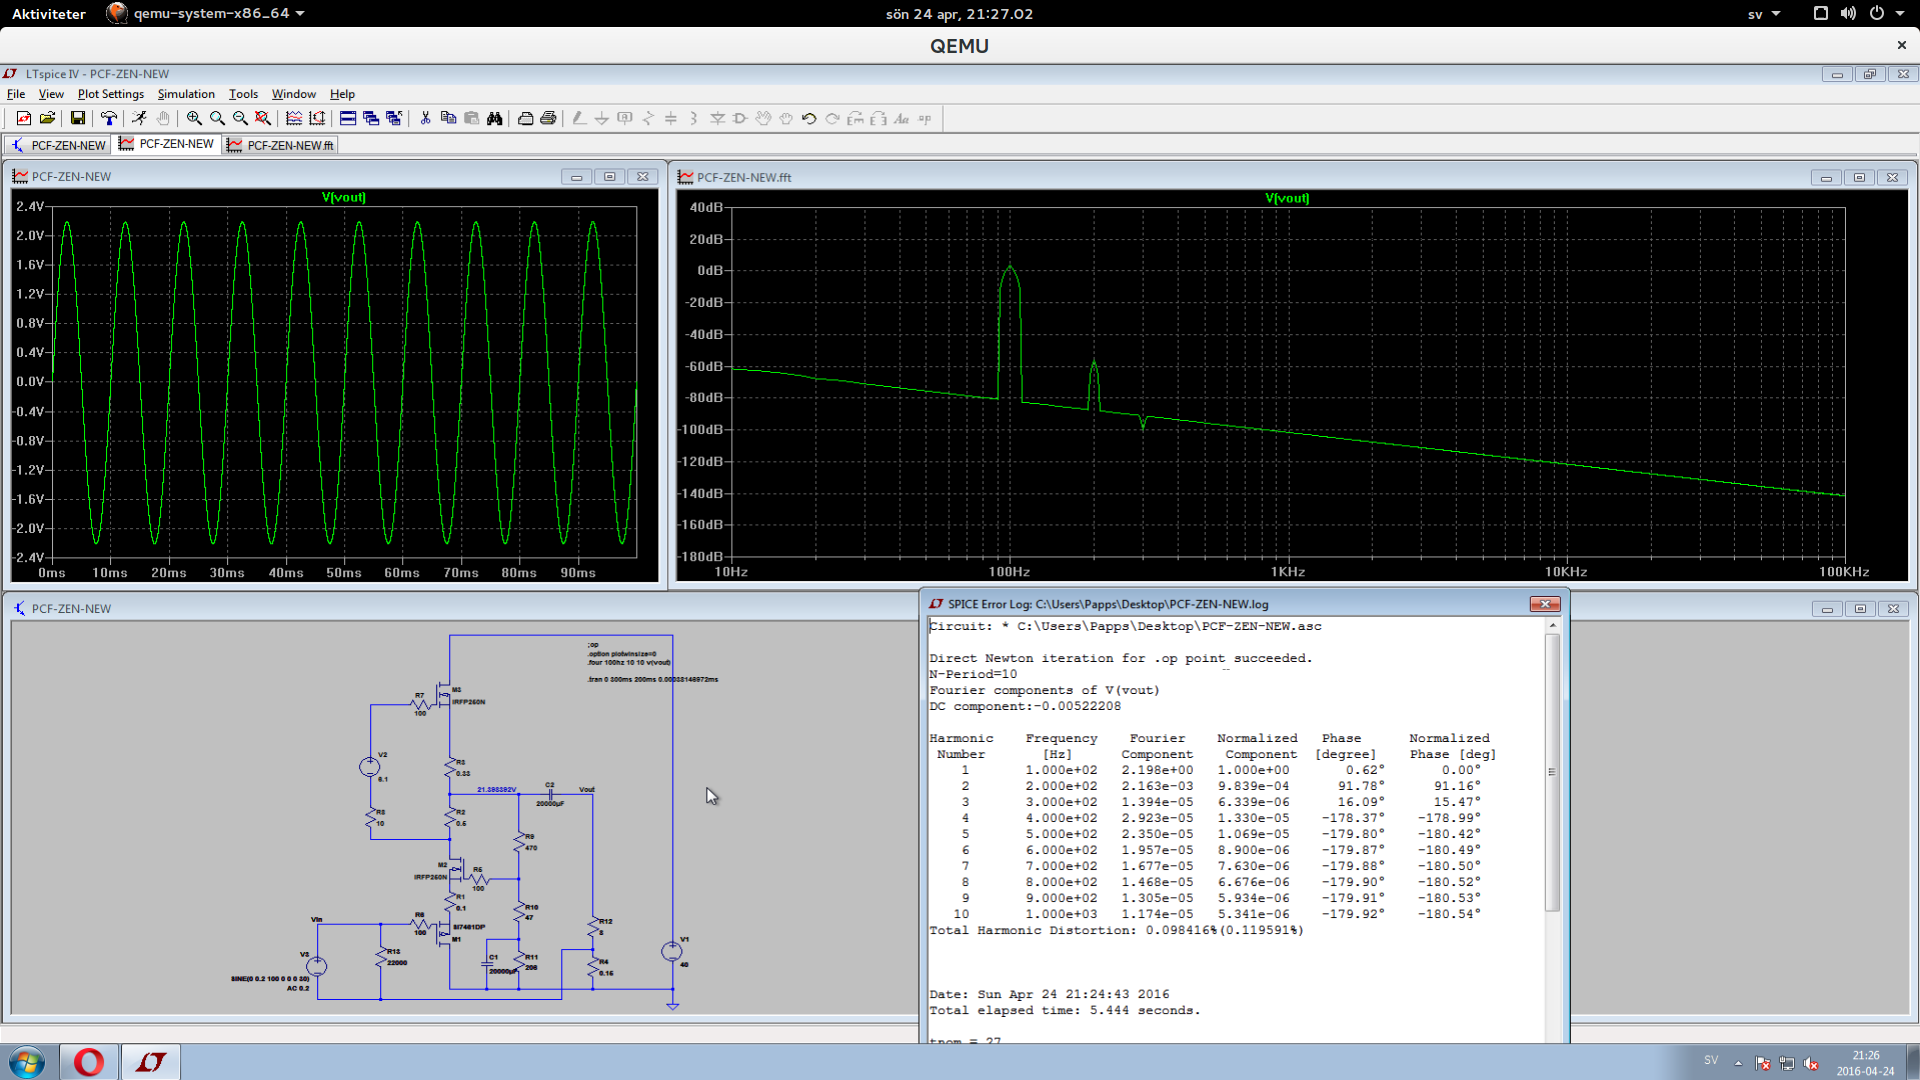Open Opera from the taskbar
This screenshot has height=1080, width=1920.
pos(88,1062)
